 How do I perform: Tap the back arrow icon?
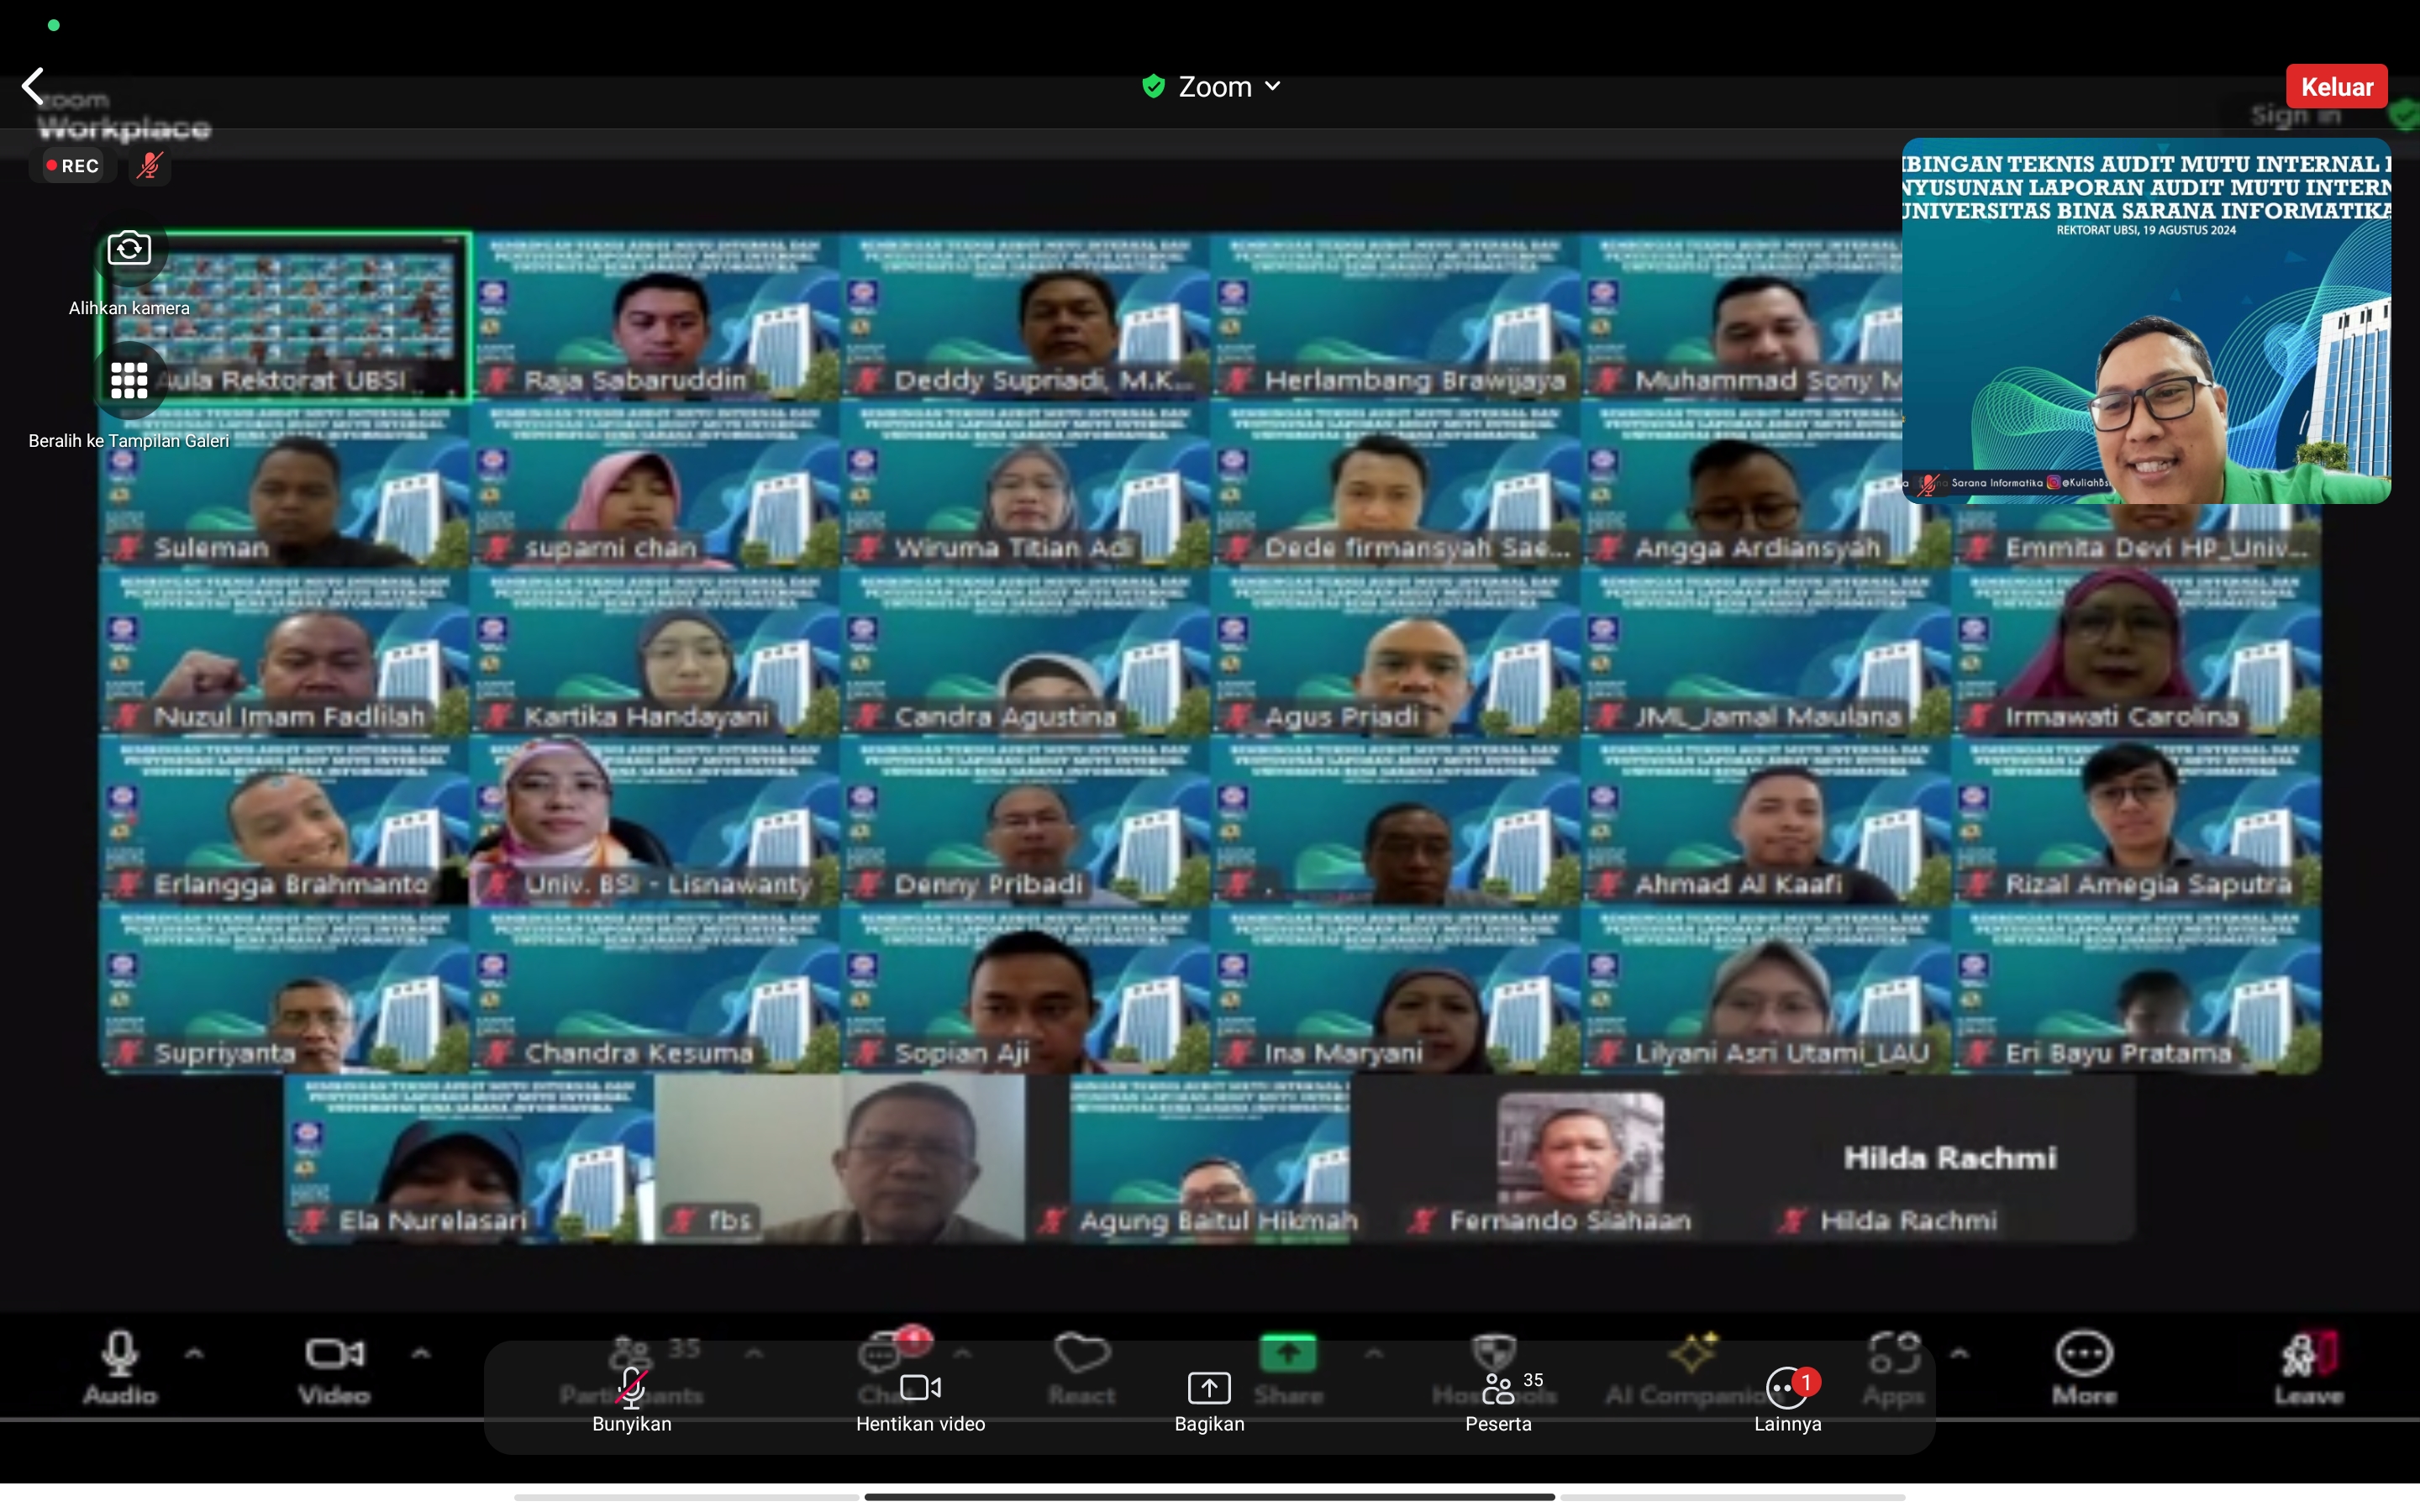[34, 86]
